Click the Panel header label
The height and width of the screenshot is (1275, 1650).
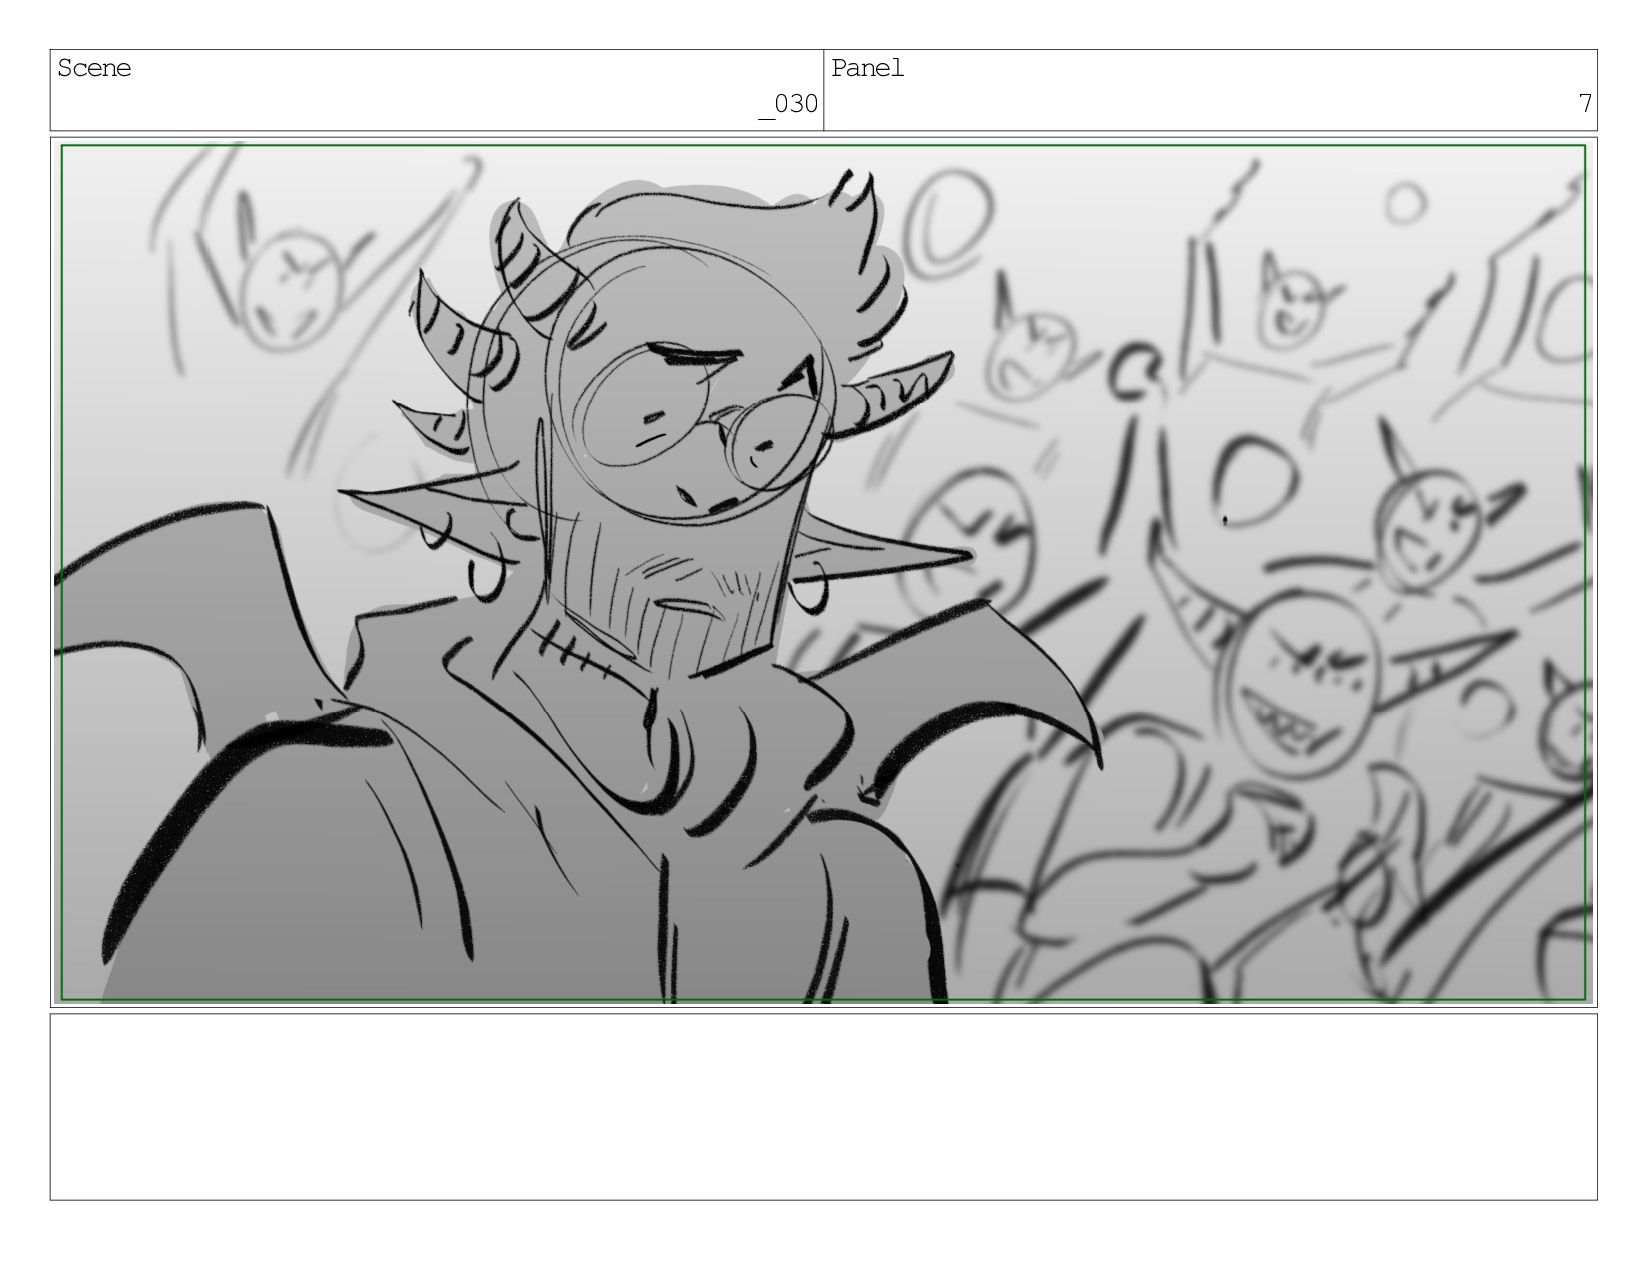(x=867, y=69)
